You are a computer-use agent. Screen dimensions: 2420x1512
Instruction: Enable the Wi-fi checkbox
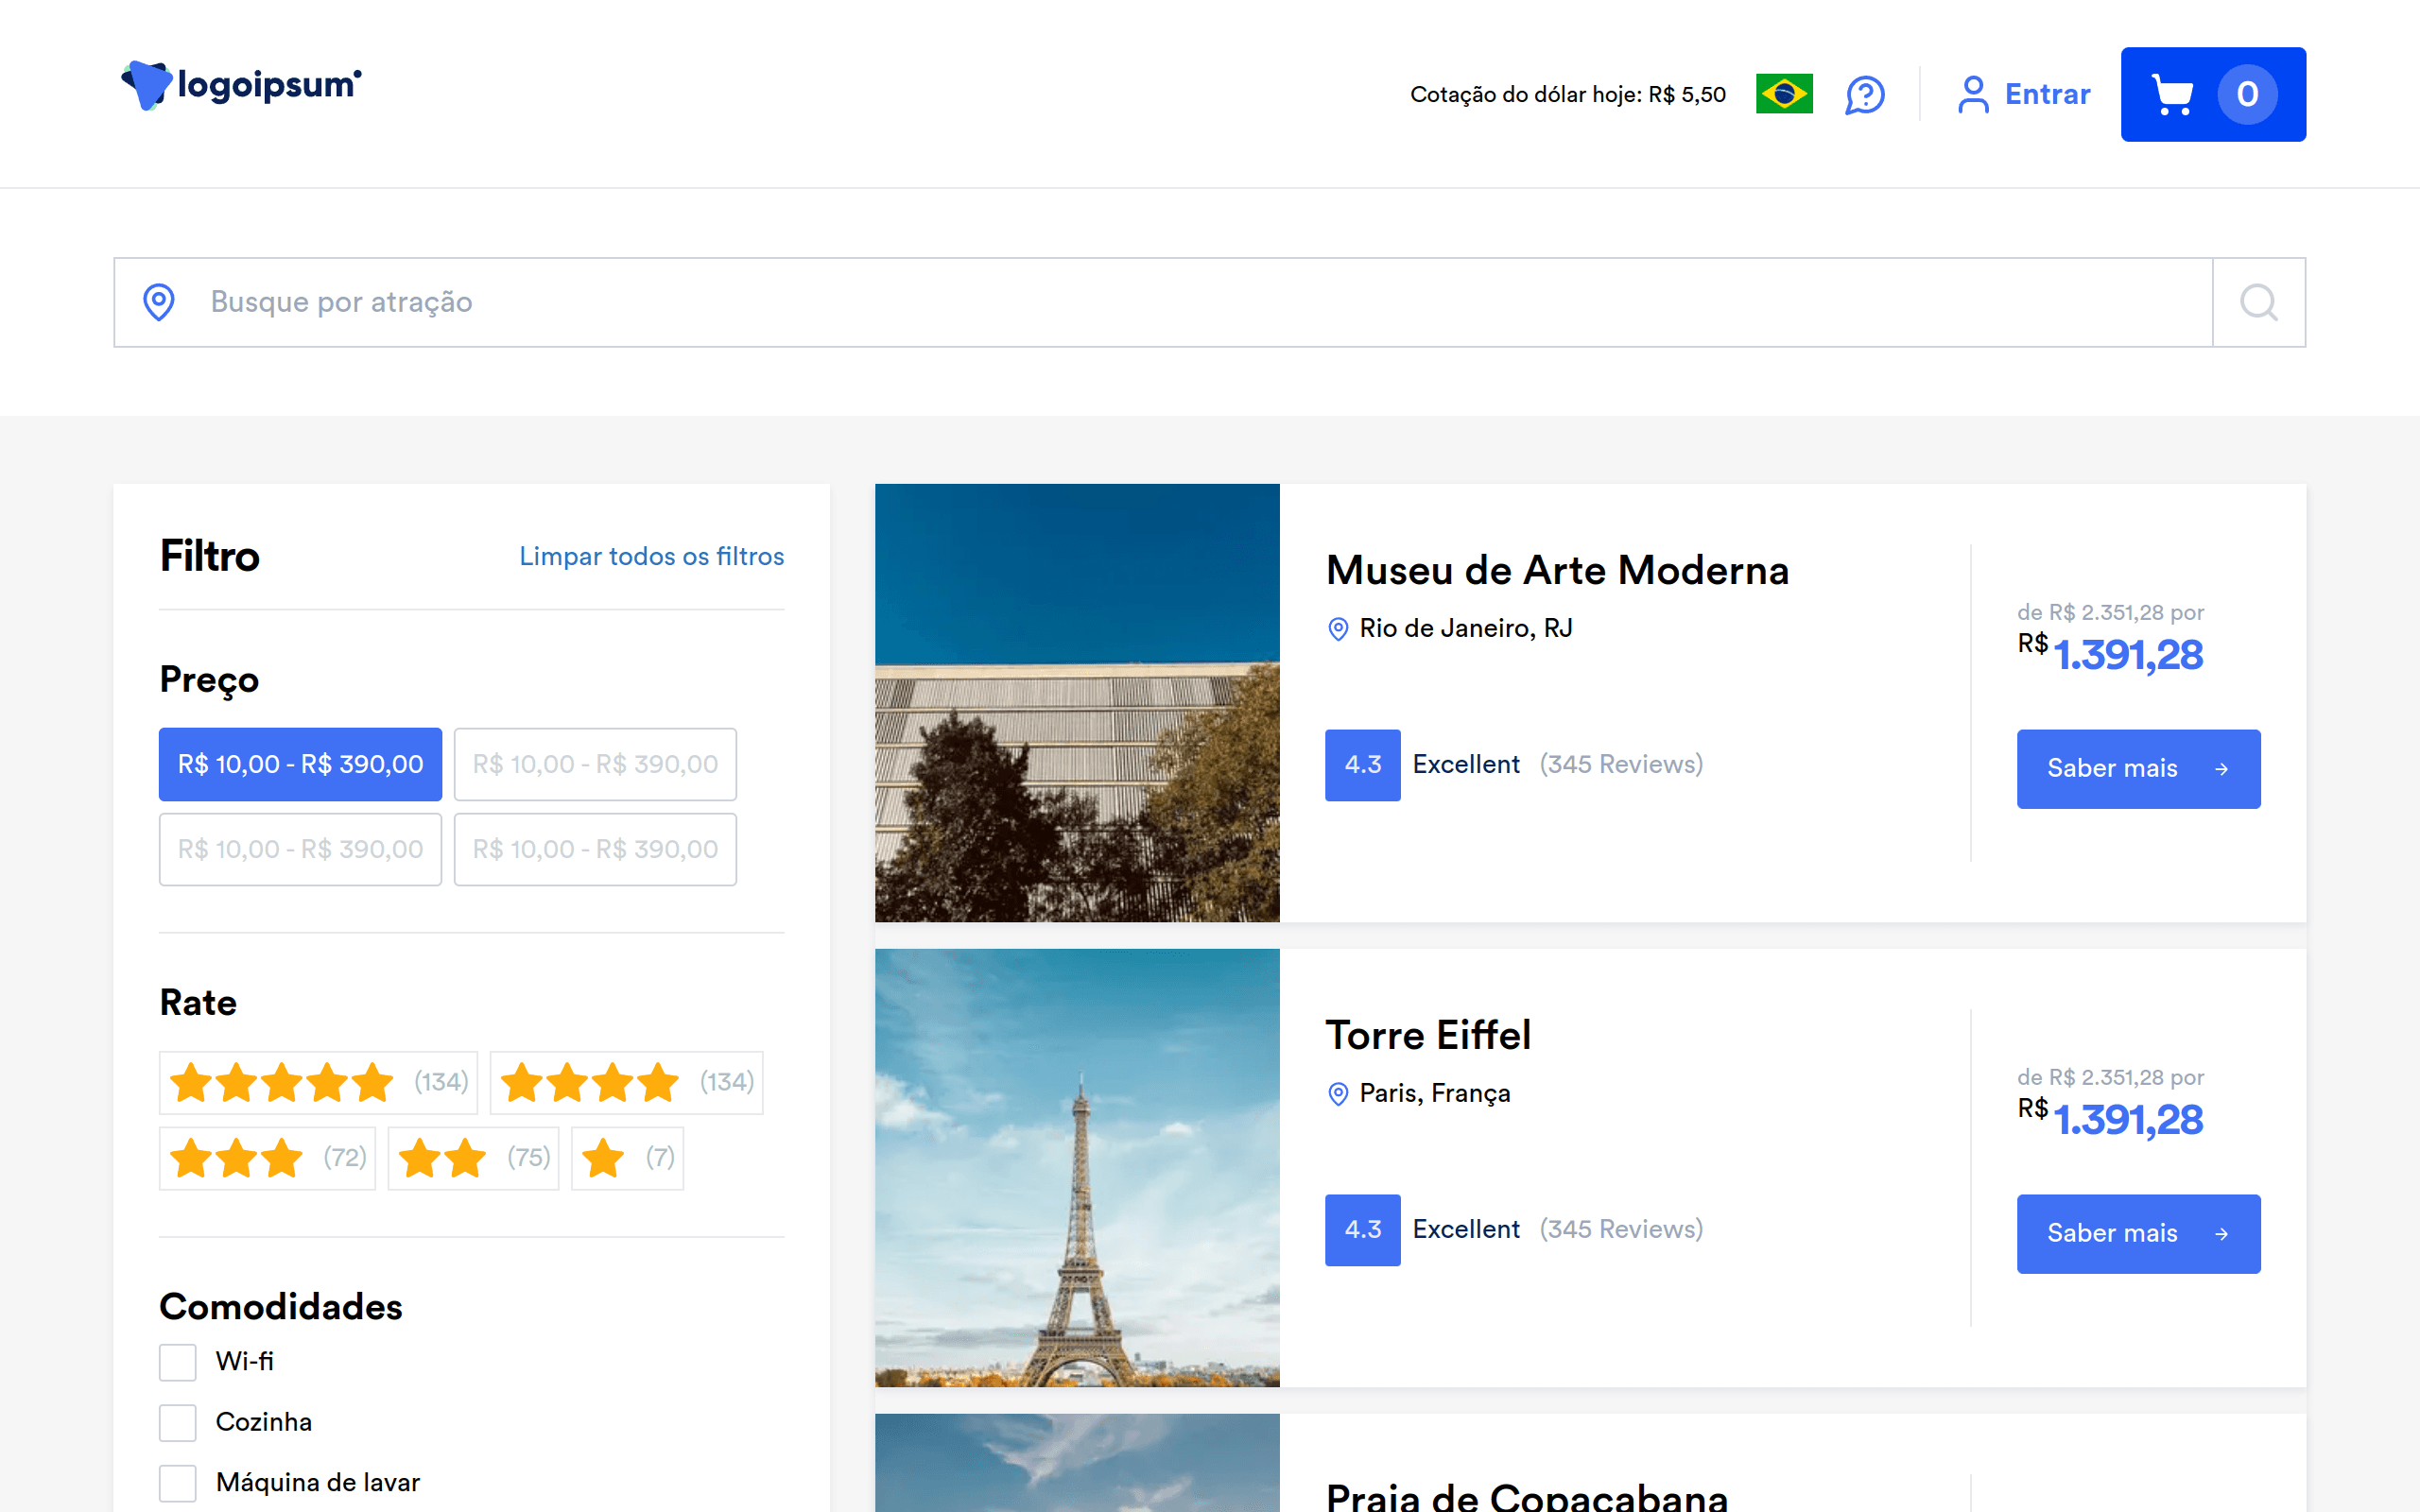[x=178, y=1362]
